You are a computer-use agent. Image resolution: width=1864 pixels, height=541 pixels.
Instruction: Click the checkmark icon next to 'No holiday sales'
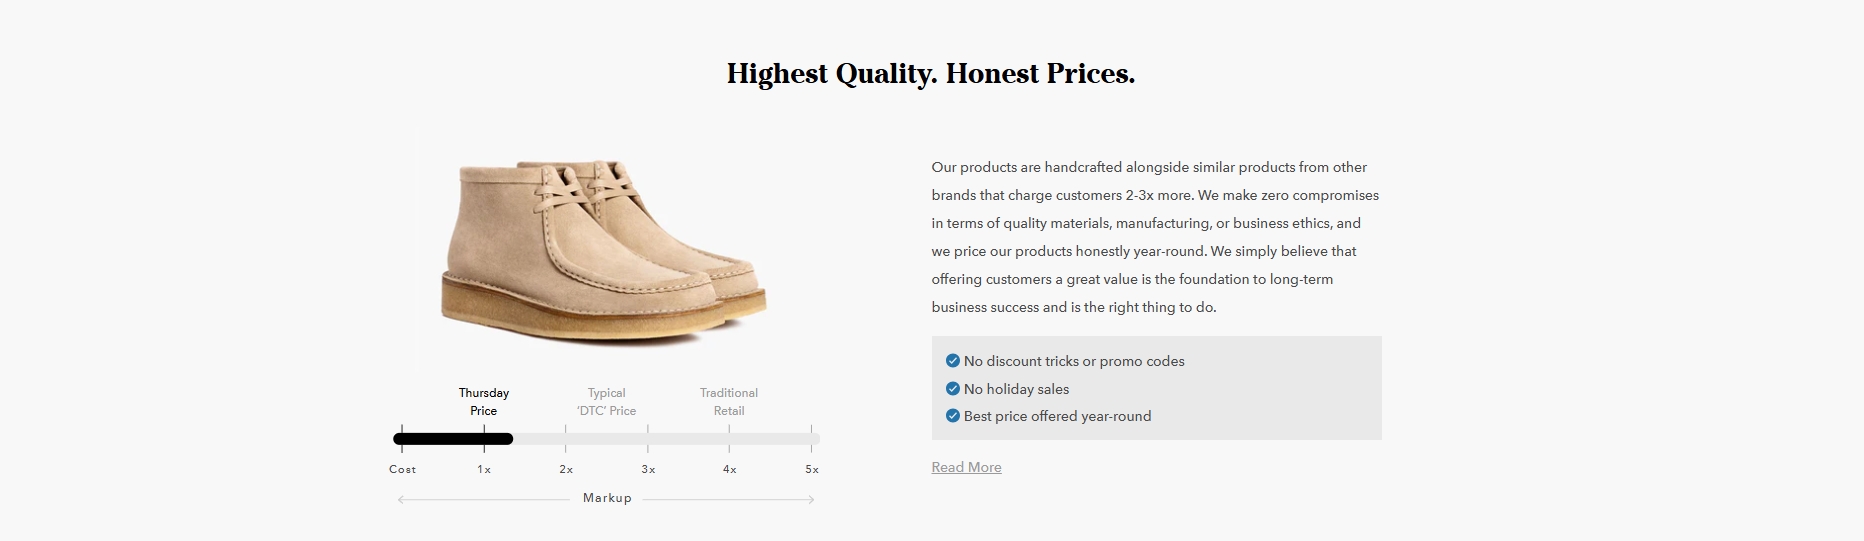coord(953,389)
